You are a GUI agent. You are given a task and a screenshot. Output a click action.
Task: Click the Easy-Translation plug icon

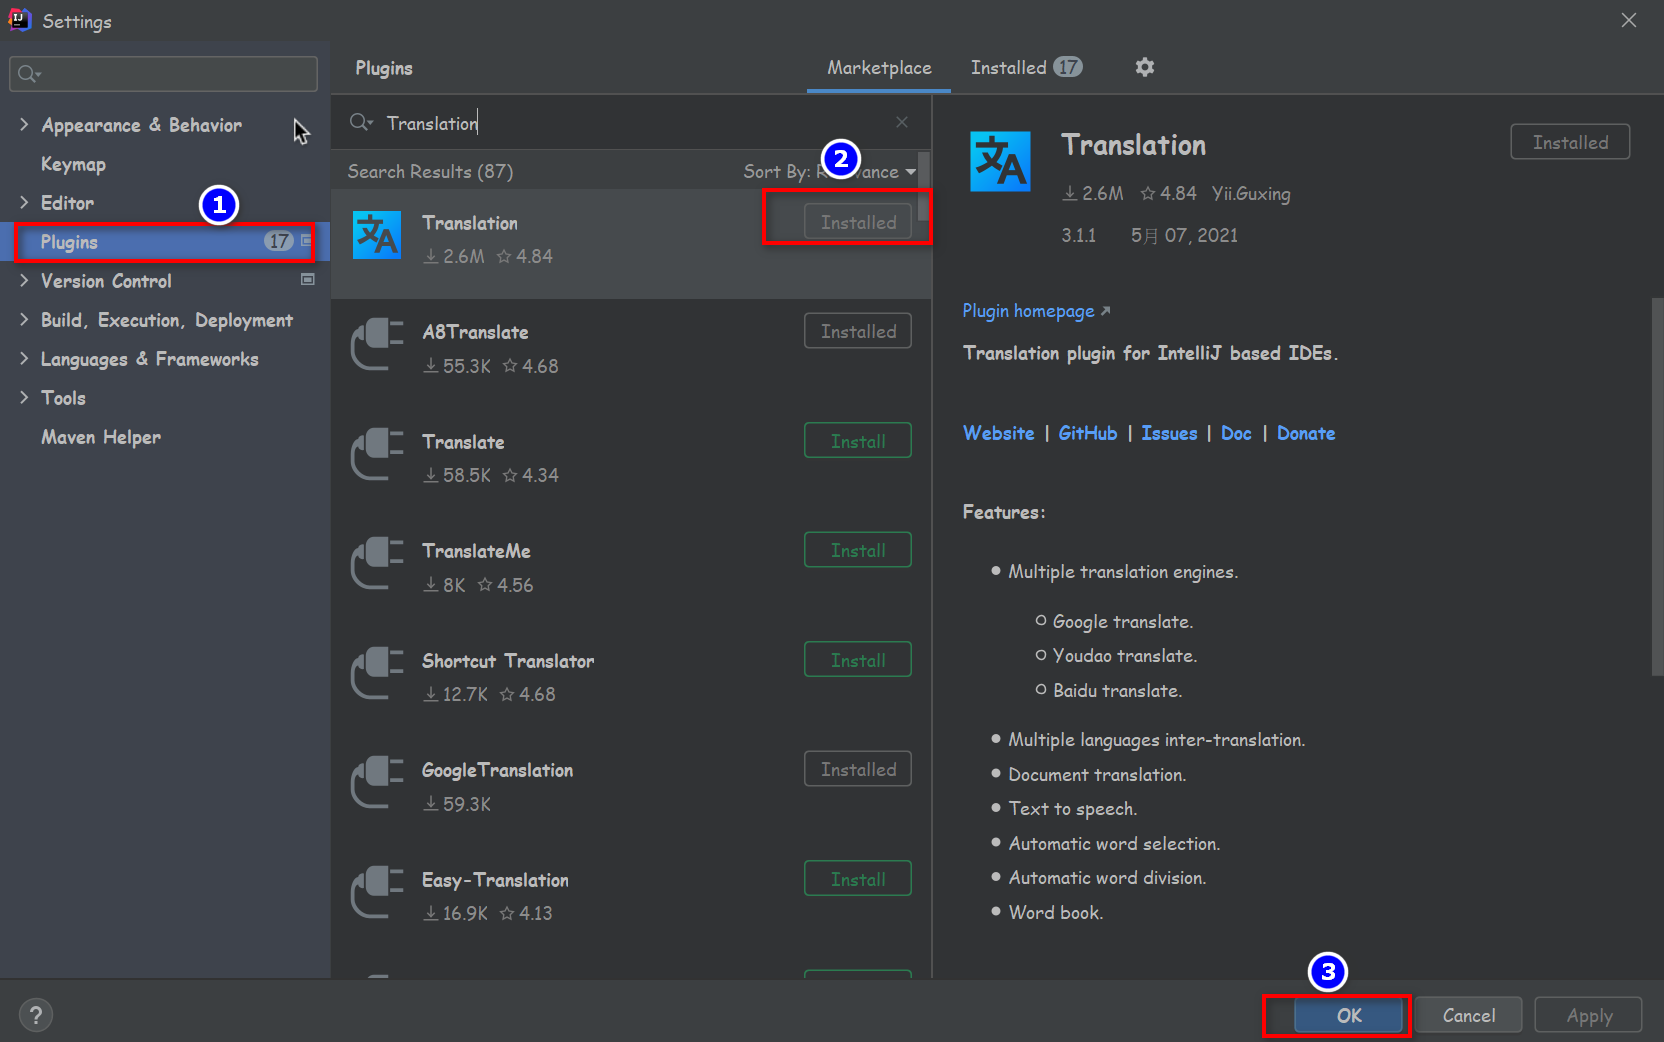click(377, 892)
